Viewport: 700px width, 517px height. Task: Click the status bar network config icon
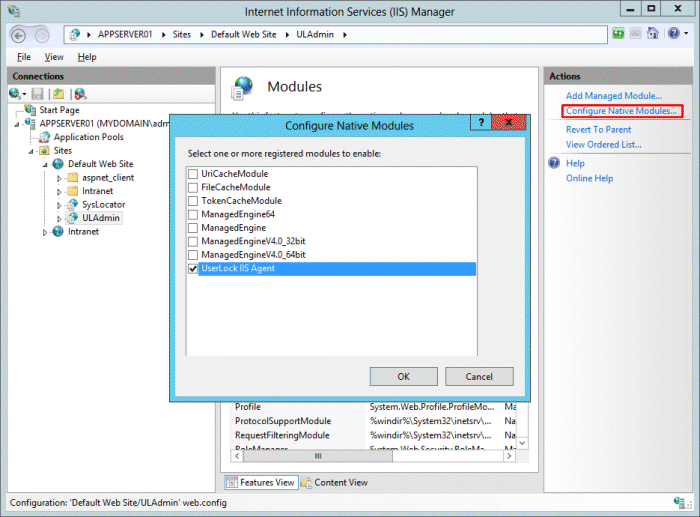click(x=679, y=503)
